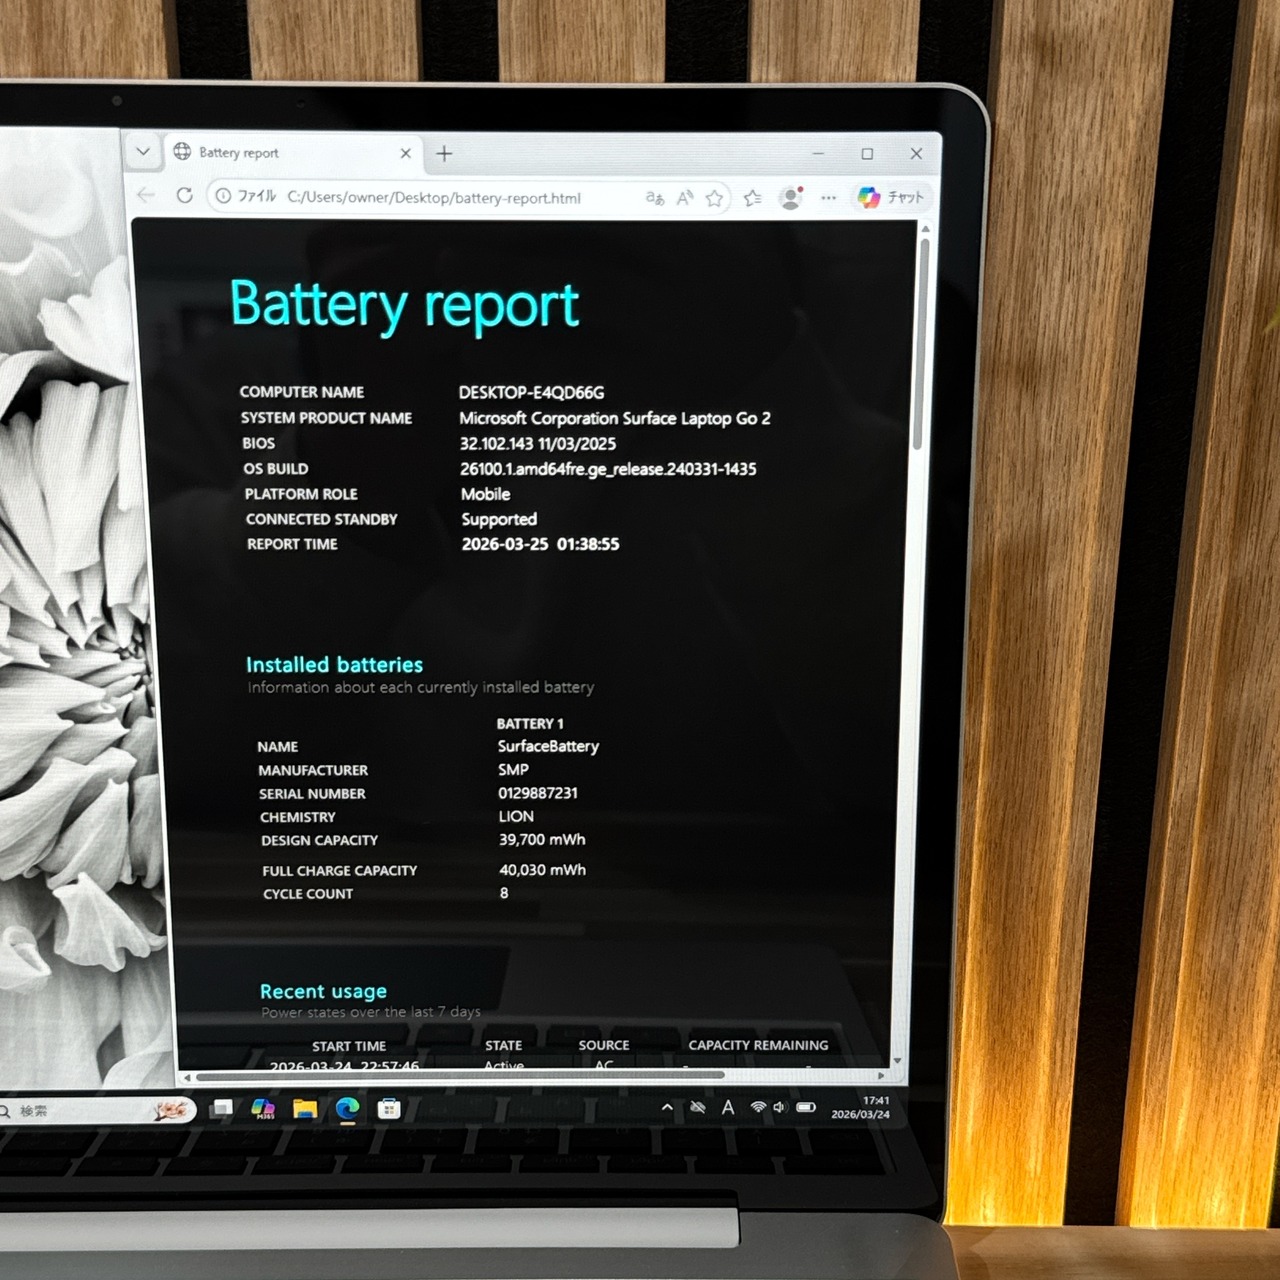1280x1280 pixels.
Task: Toggle do not disturb bell icon in tray
Action: (x=697, y=1108)
